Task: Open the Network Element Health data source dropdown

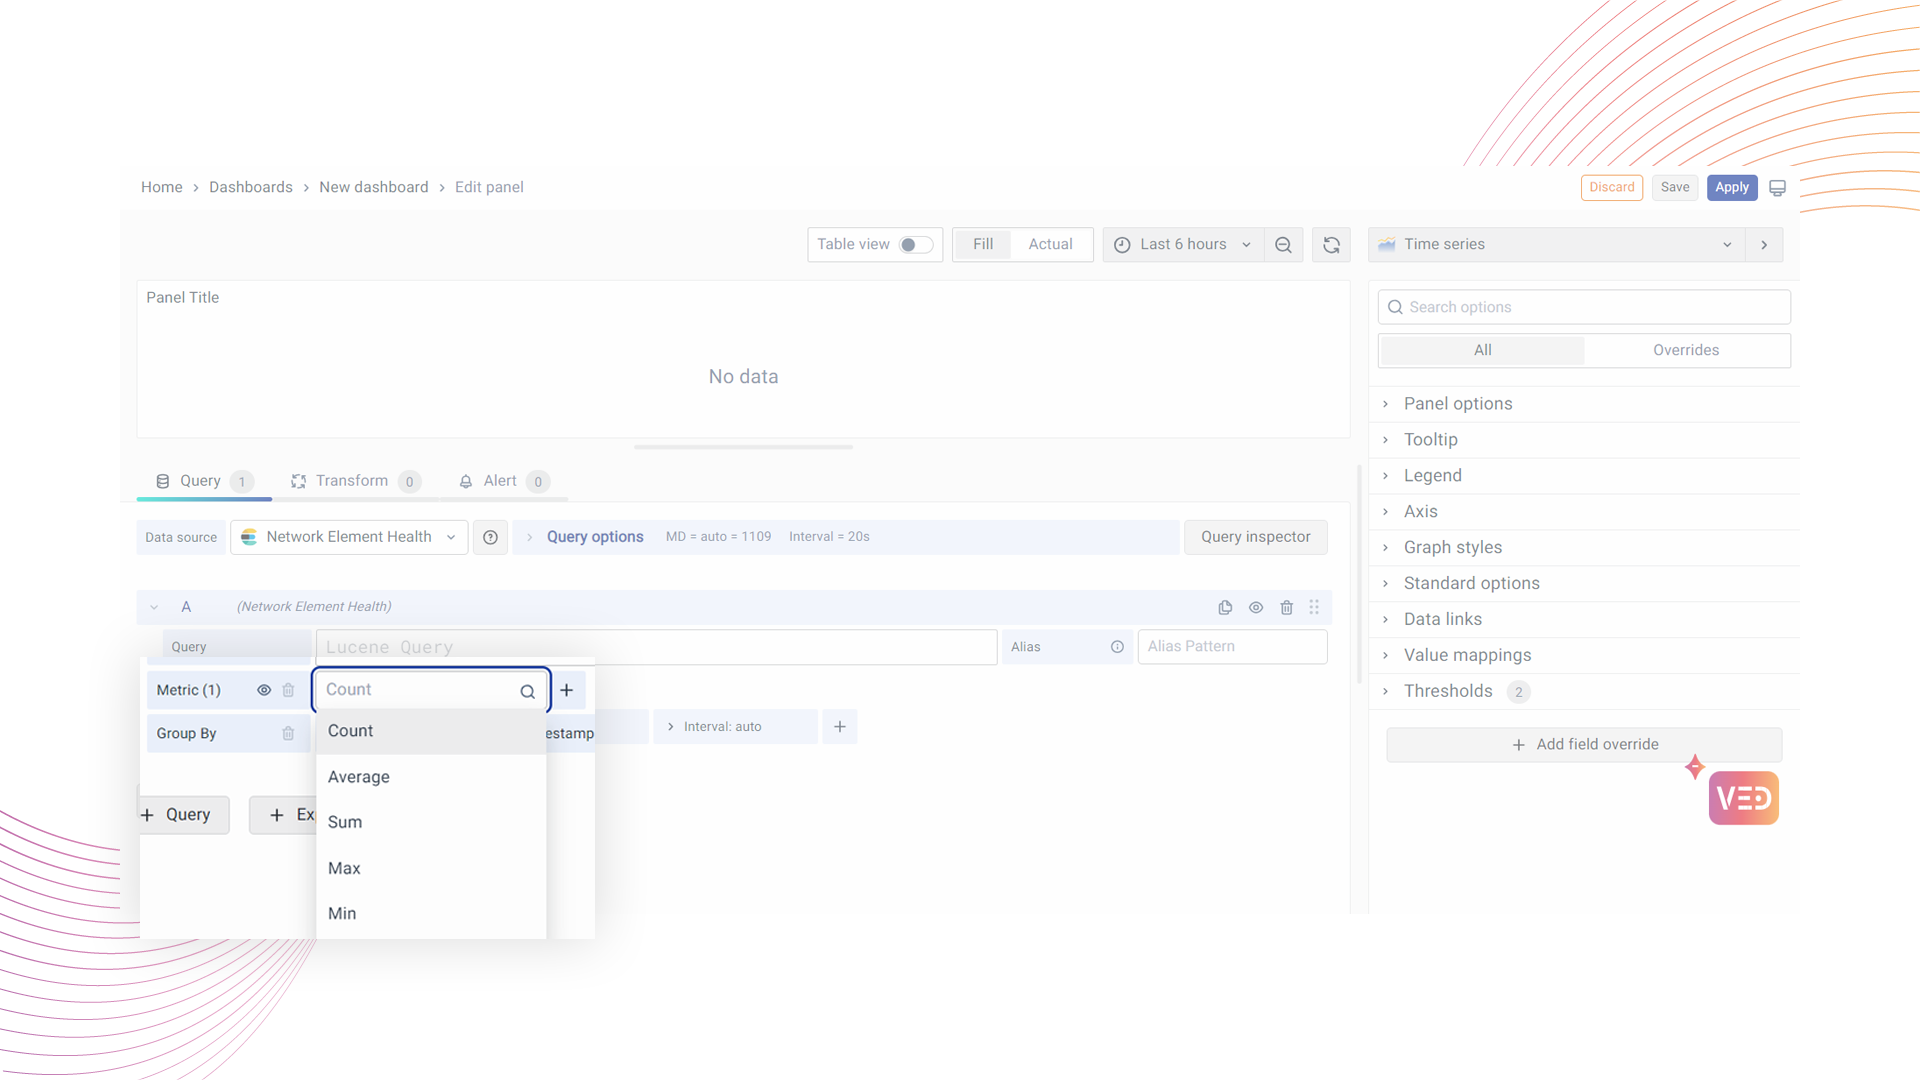Action: pyautogui.click(x=349, y=537)
